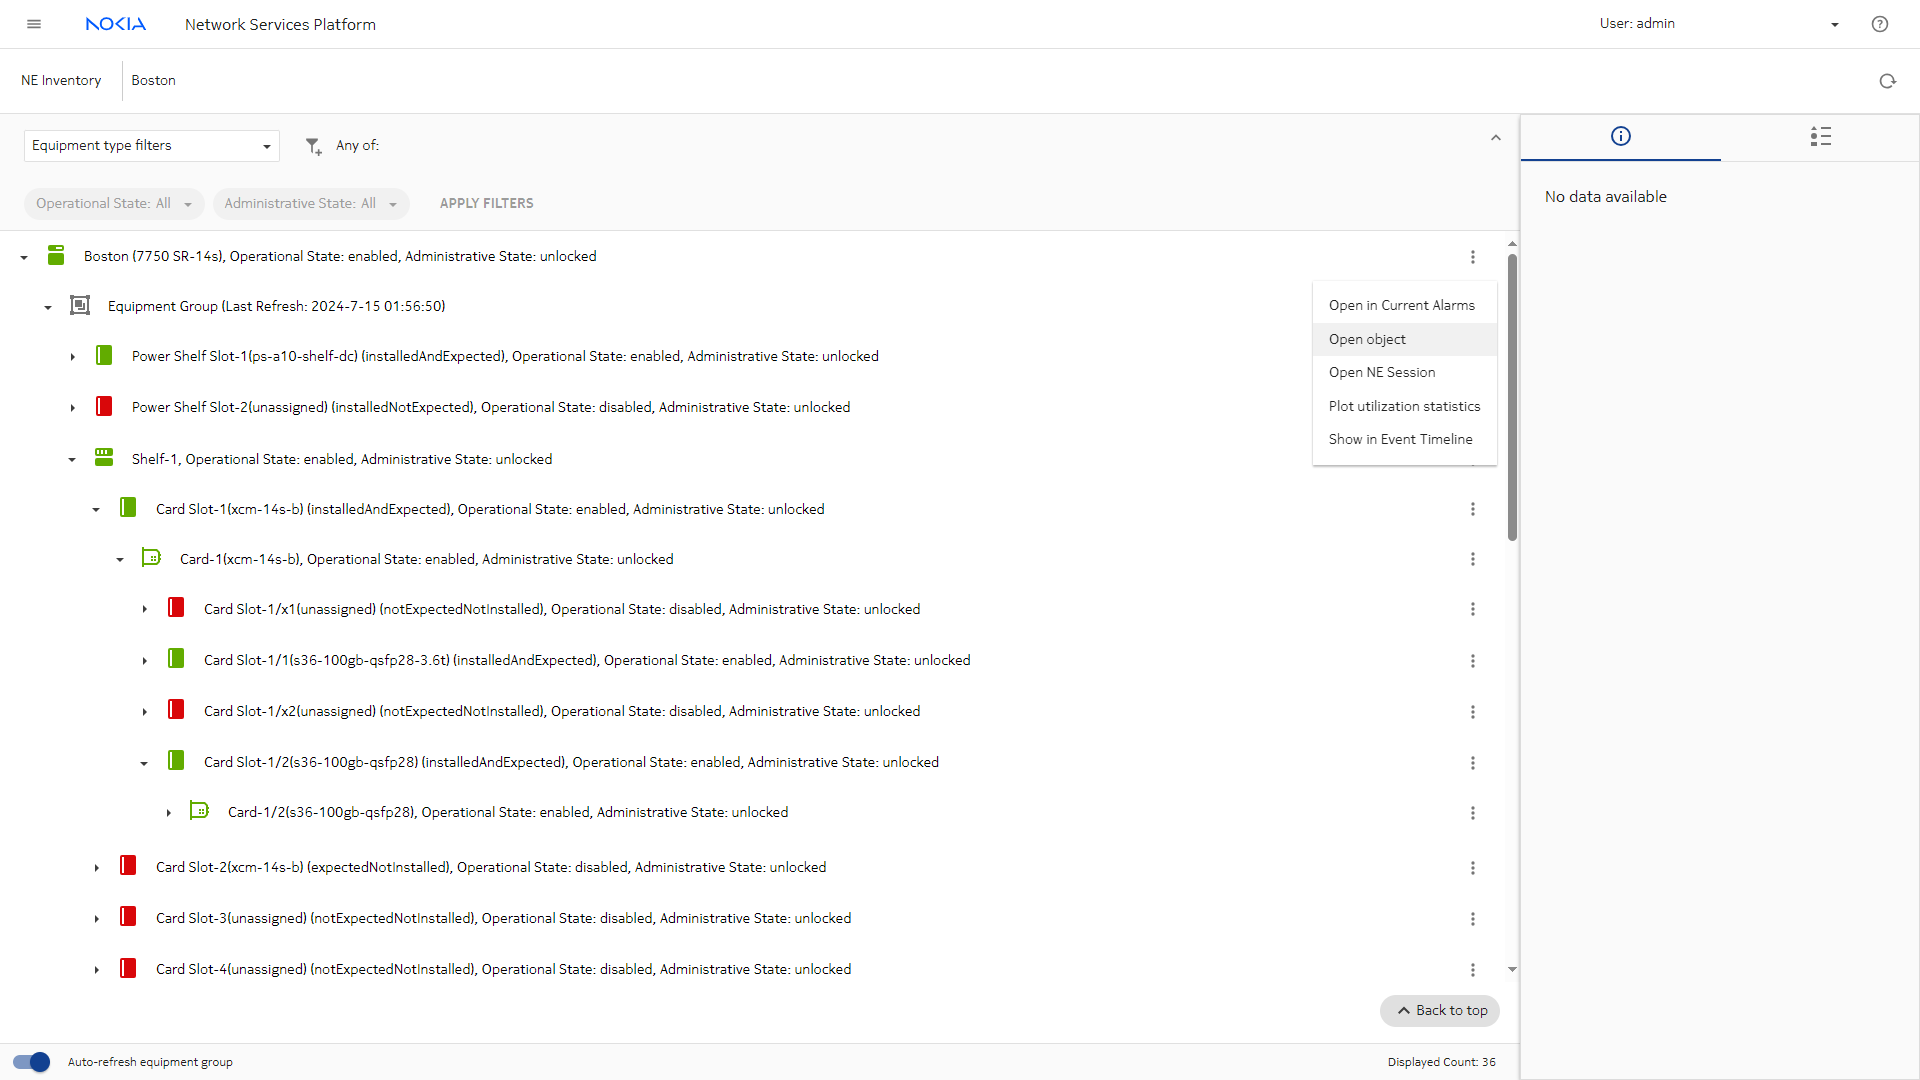Viewport: 1920px width, 1080px height.
Task: Switch to the info panel tab
Action: point(1620,136)
